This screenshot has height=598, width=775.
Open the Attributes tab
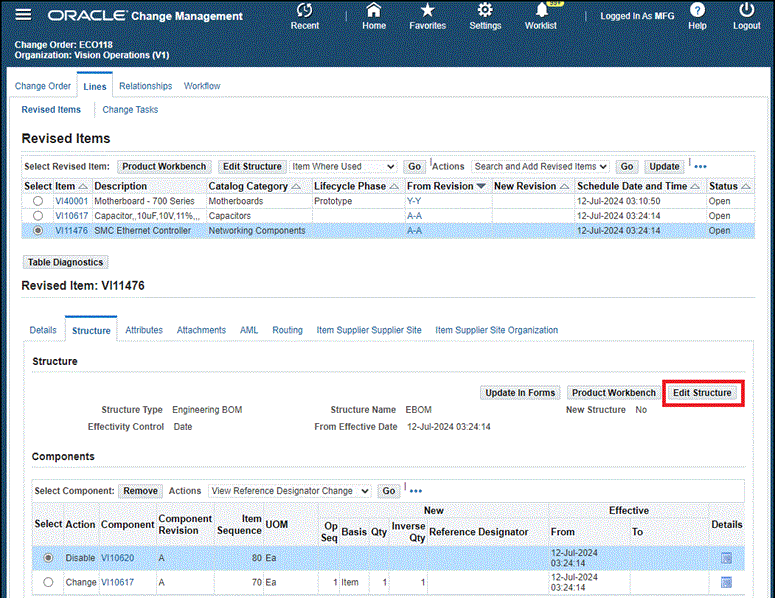point(144,330)
